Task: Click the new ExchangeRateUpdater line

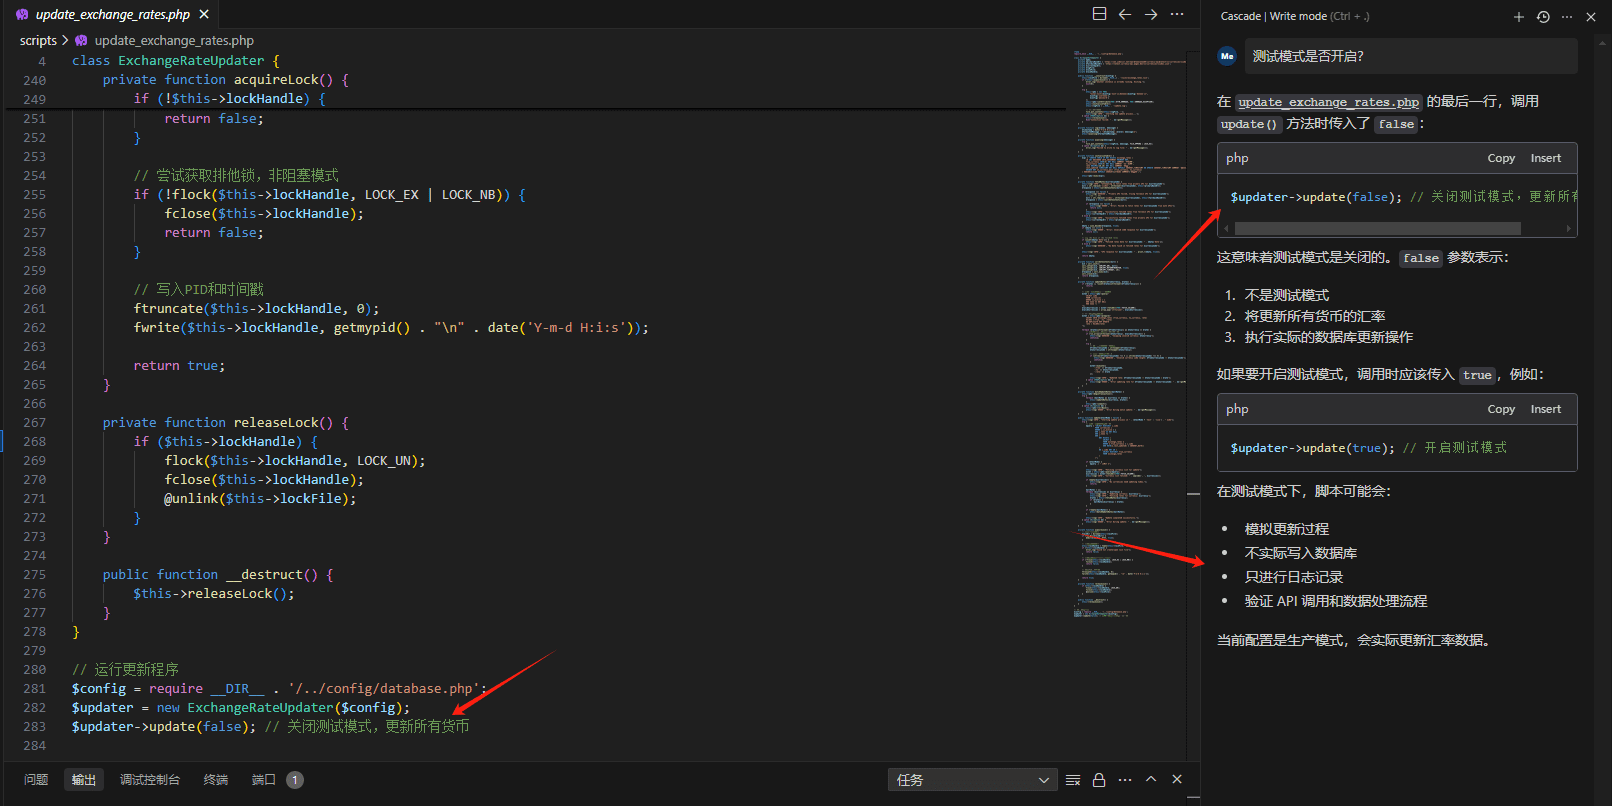Action: (x=240, y=708)
